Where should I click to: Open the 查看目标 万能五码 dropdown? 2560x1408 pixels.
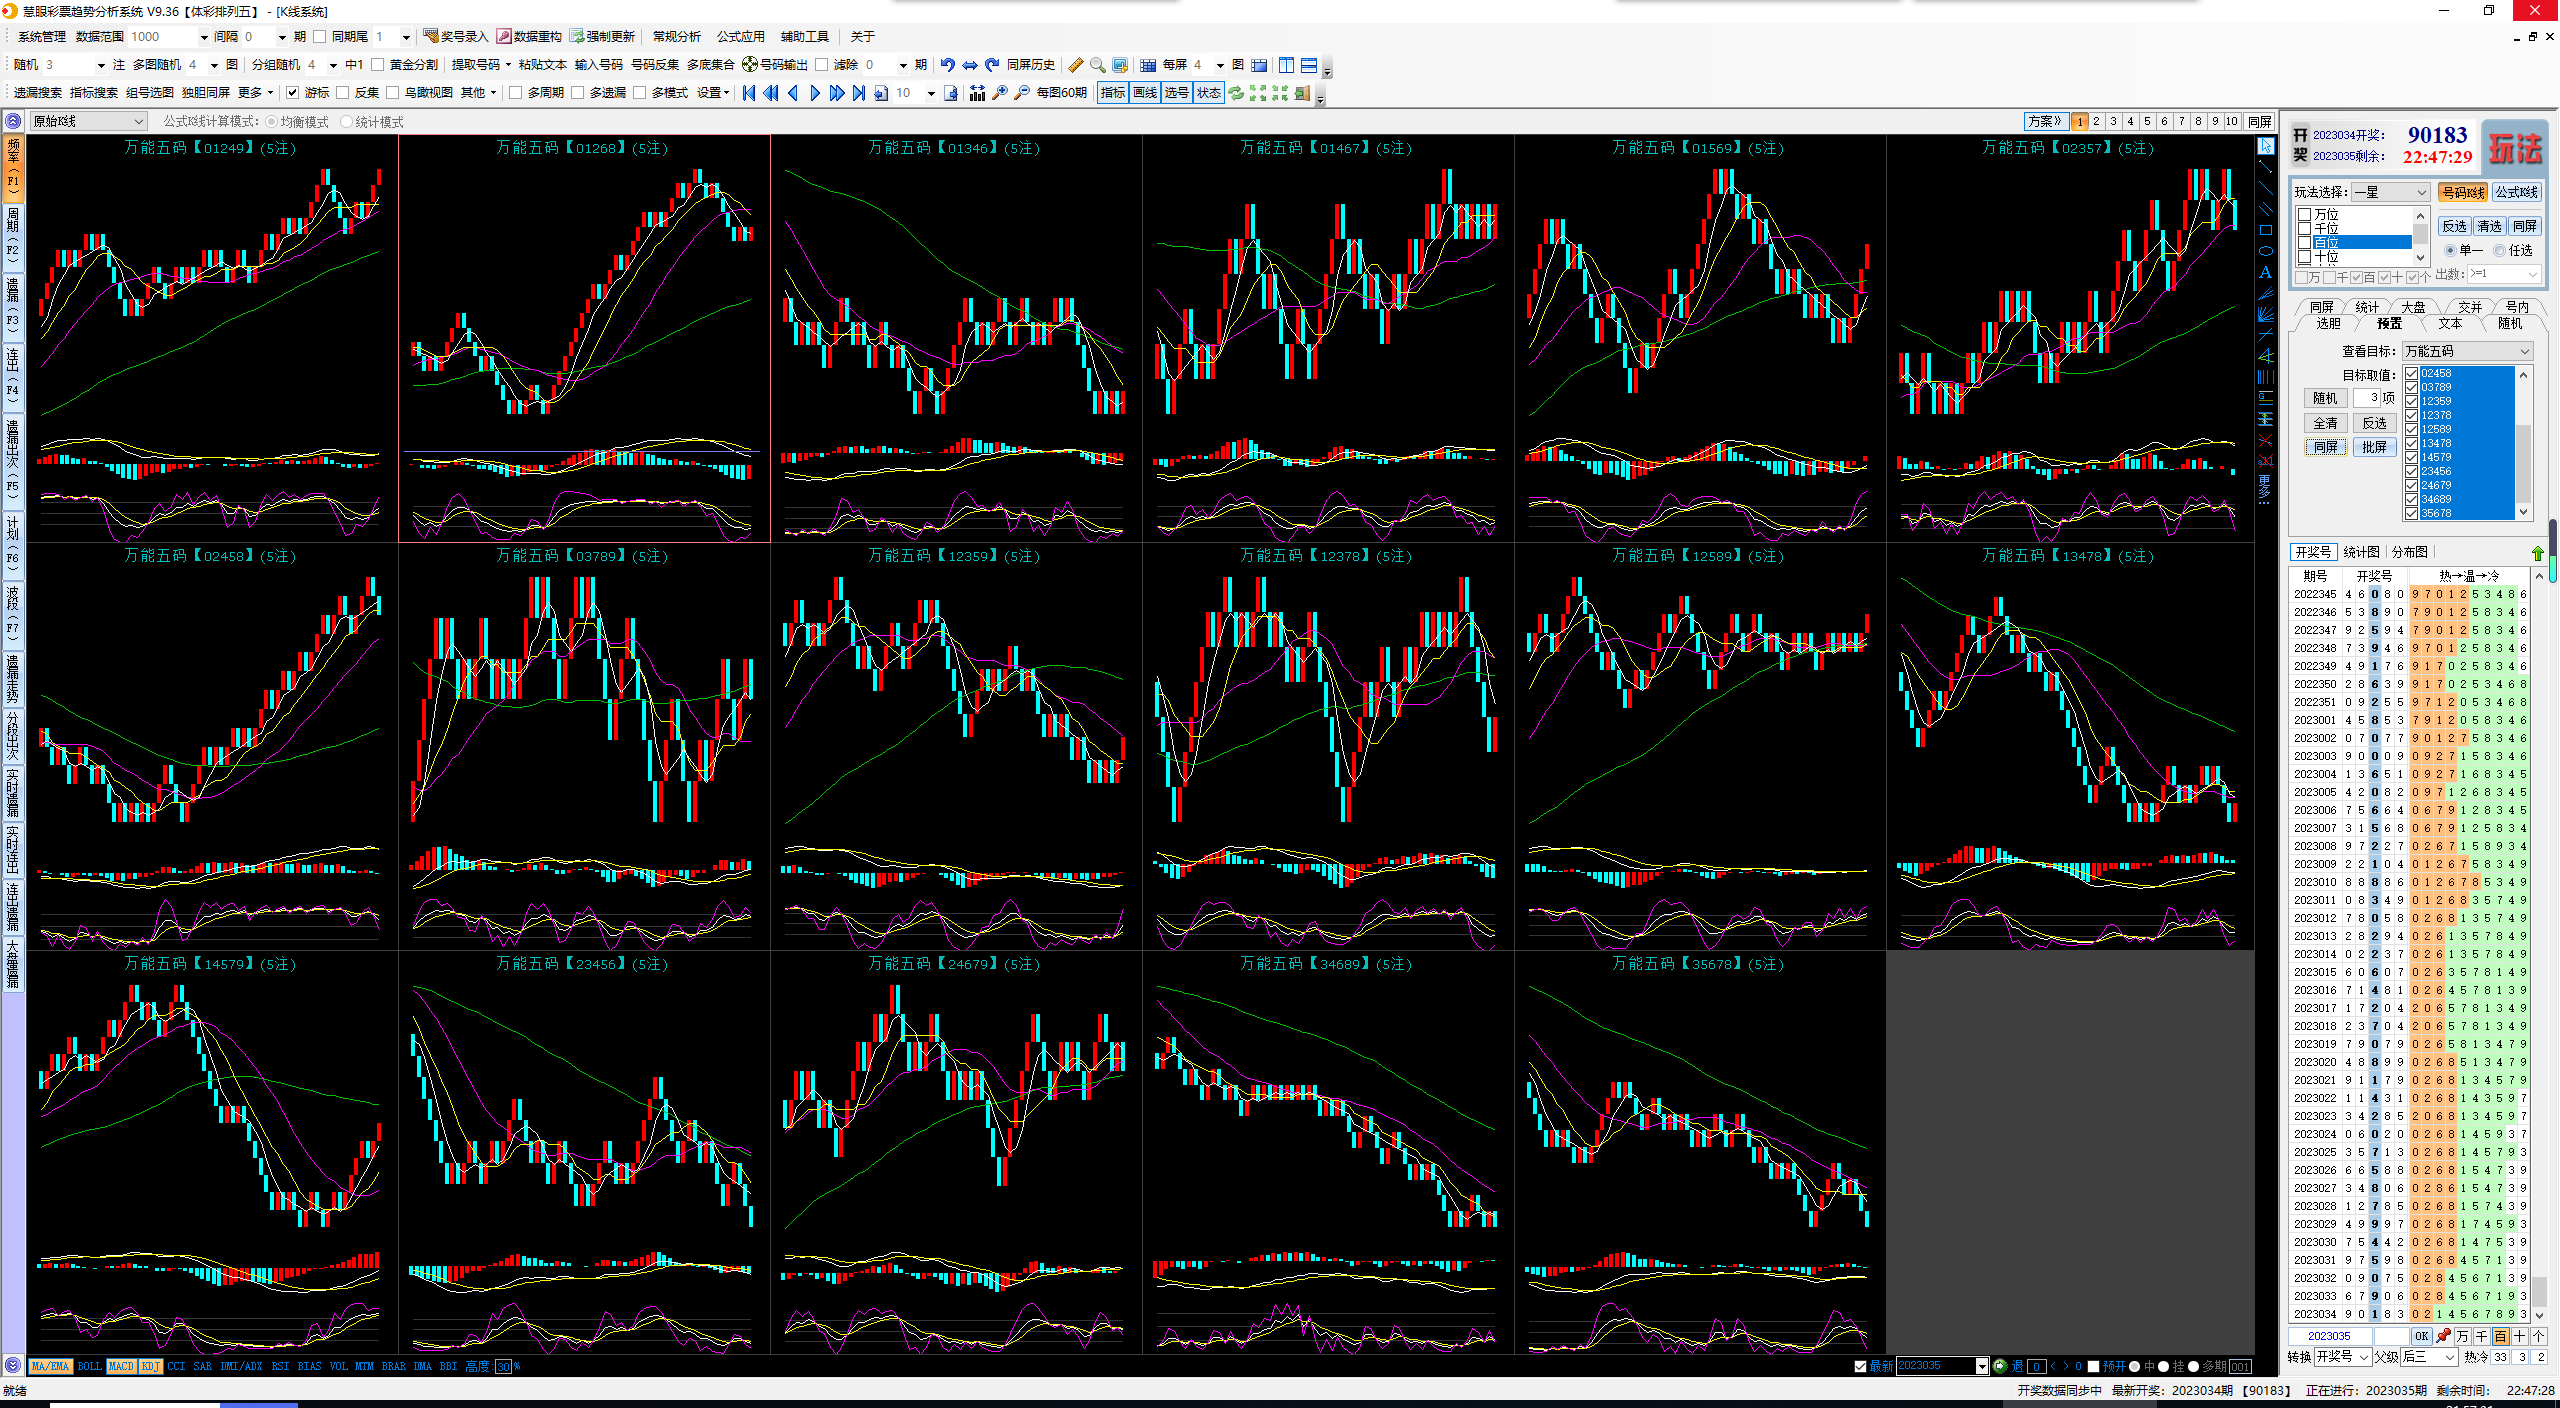click(x=2467, y=351)
